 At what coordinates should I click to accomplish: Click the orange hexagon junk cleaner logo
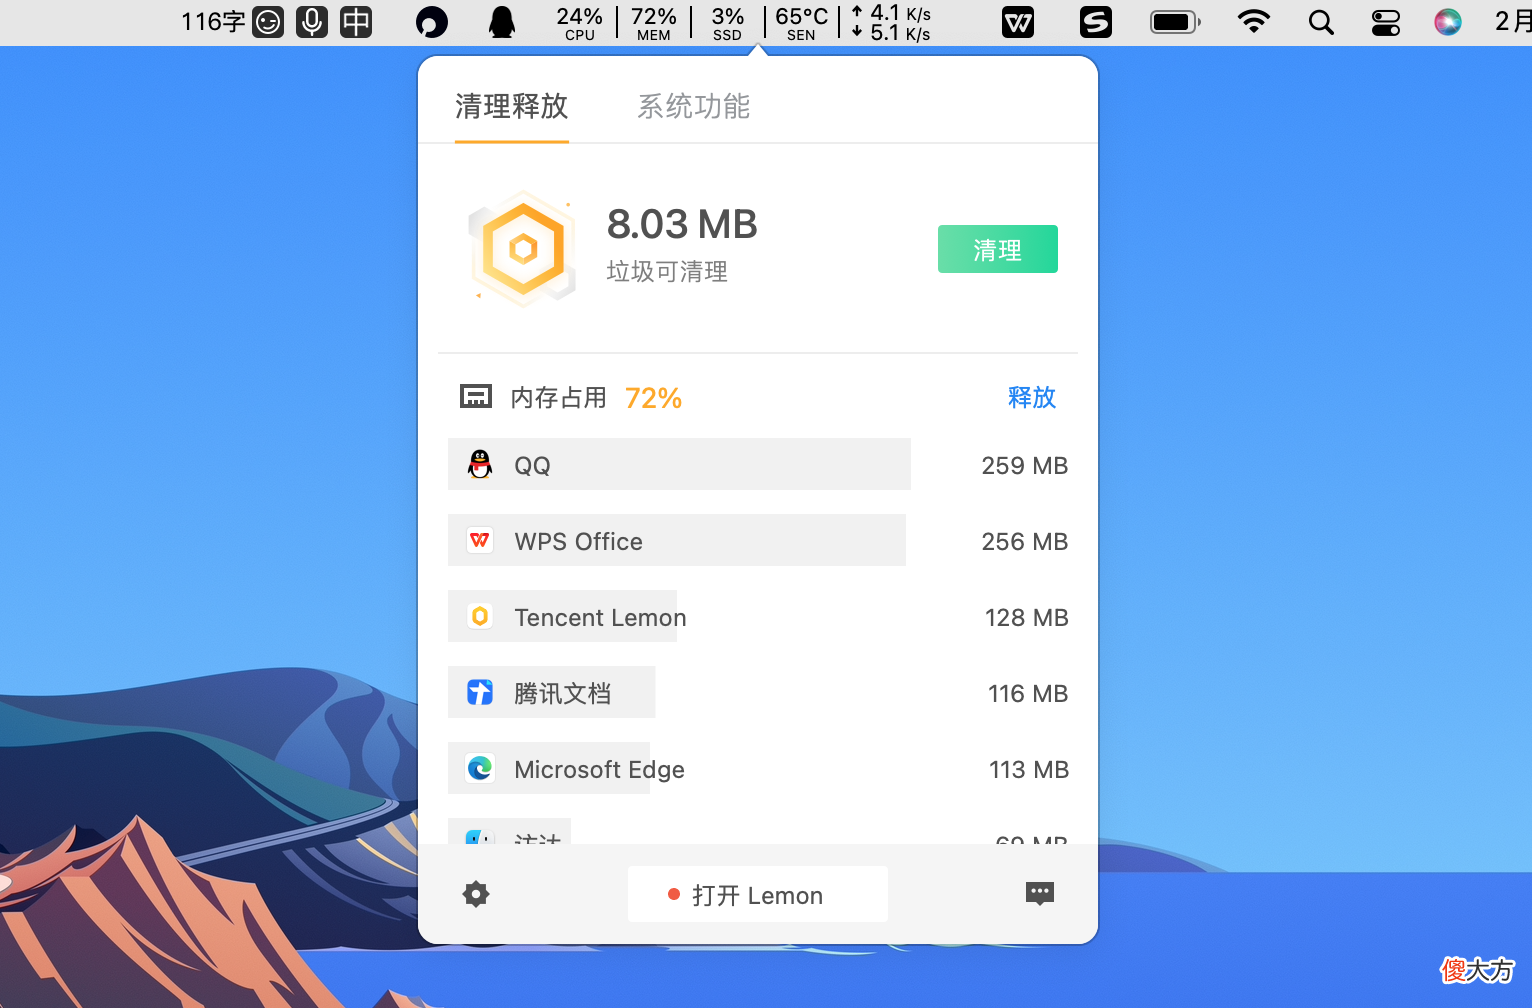523,248
